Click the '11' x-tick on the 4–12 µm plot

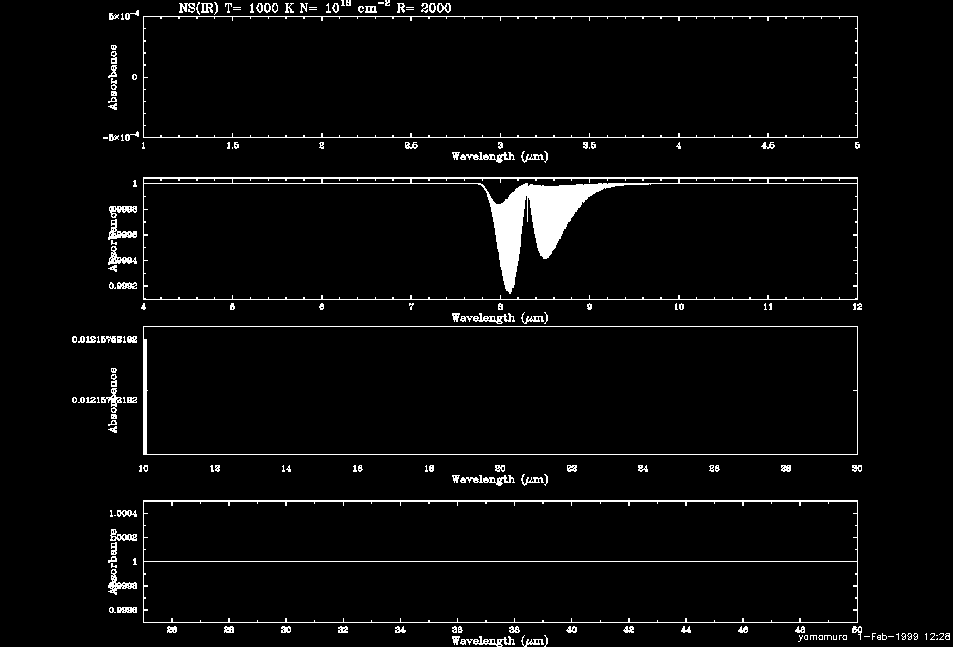(x=768, y=307)
